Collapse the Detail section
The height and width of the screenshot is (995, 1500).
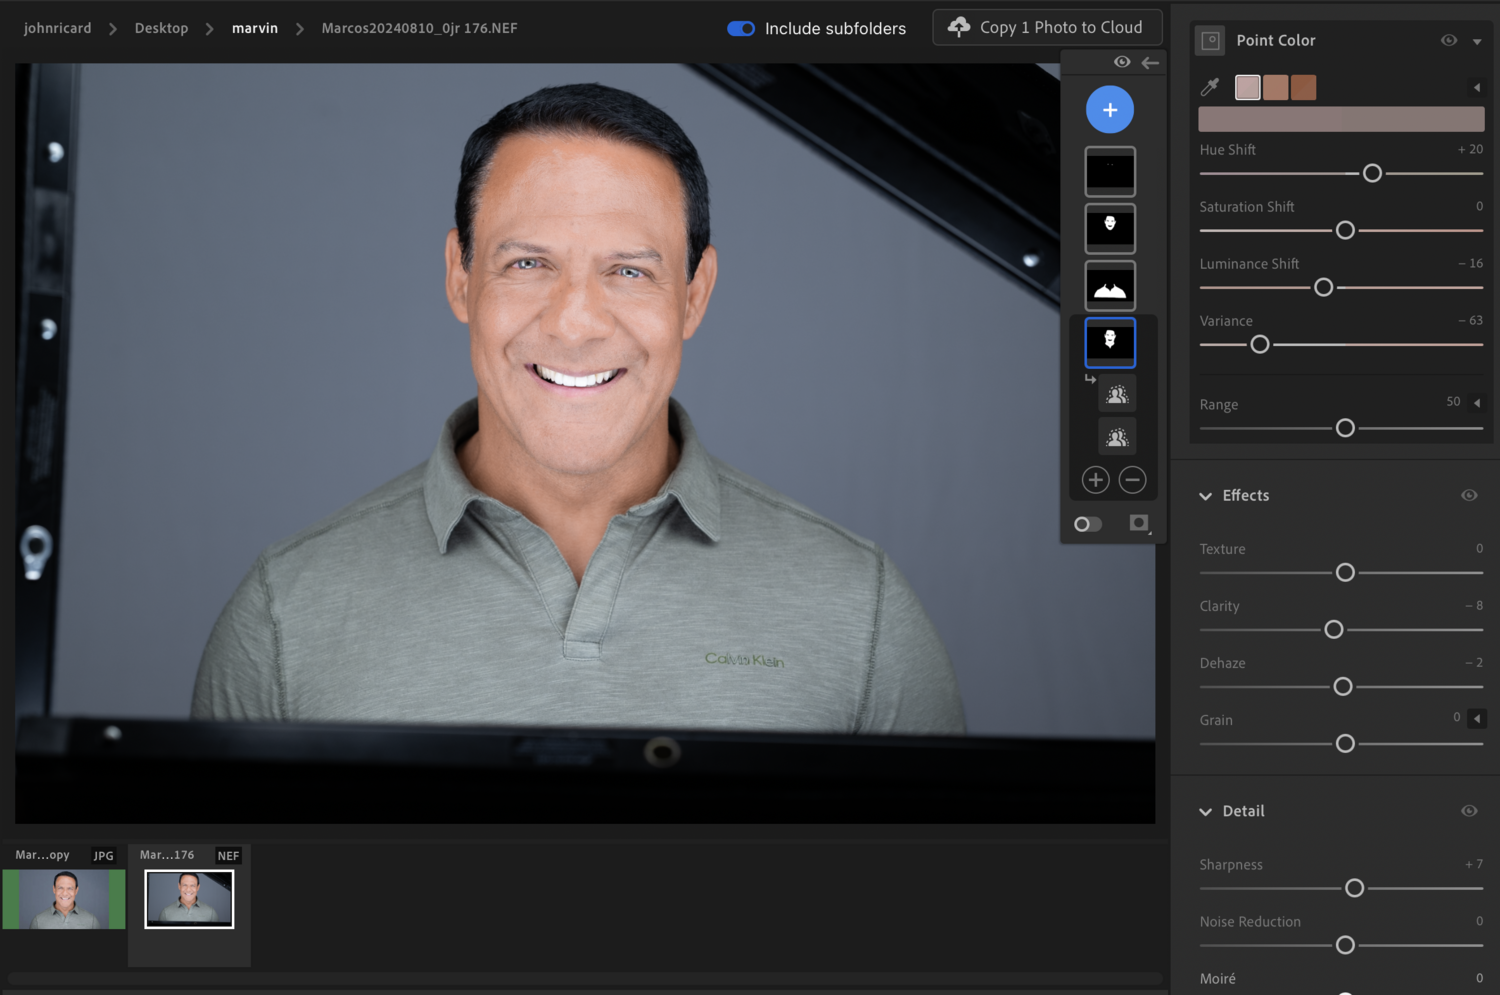(x=1206, y=812)
